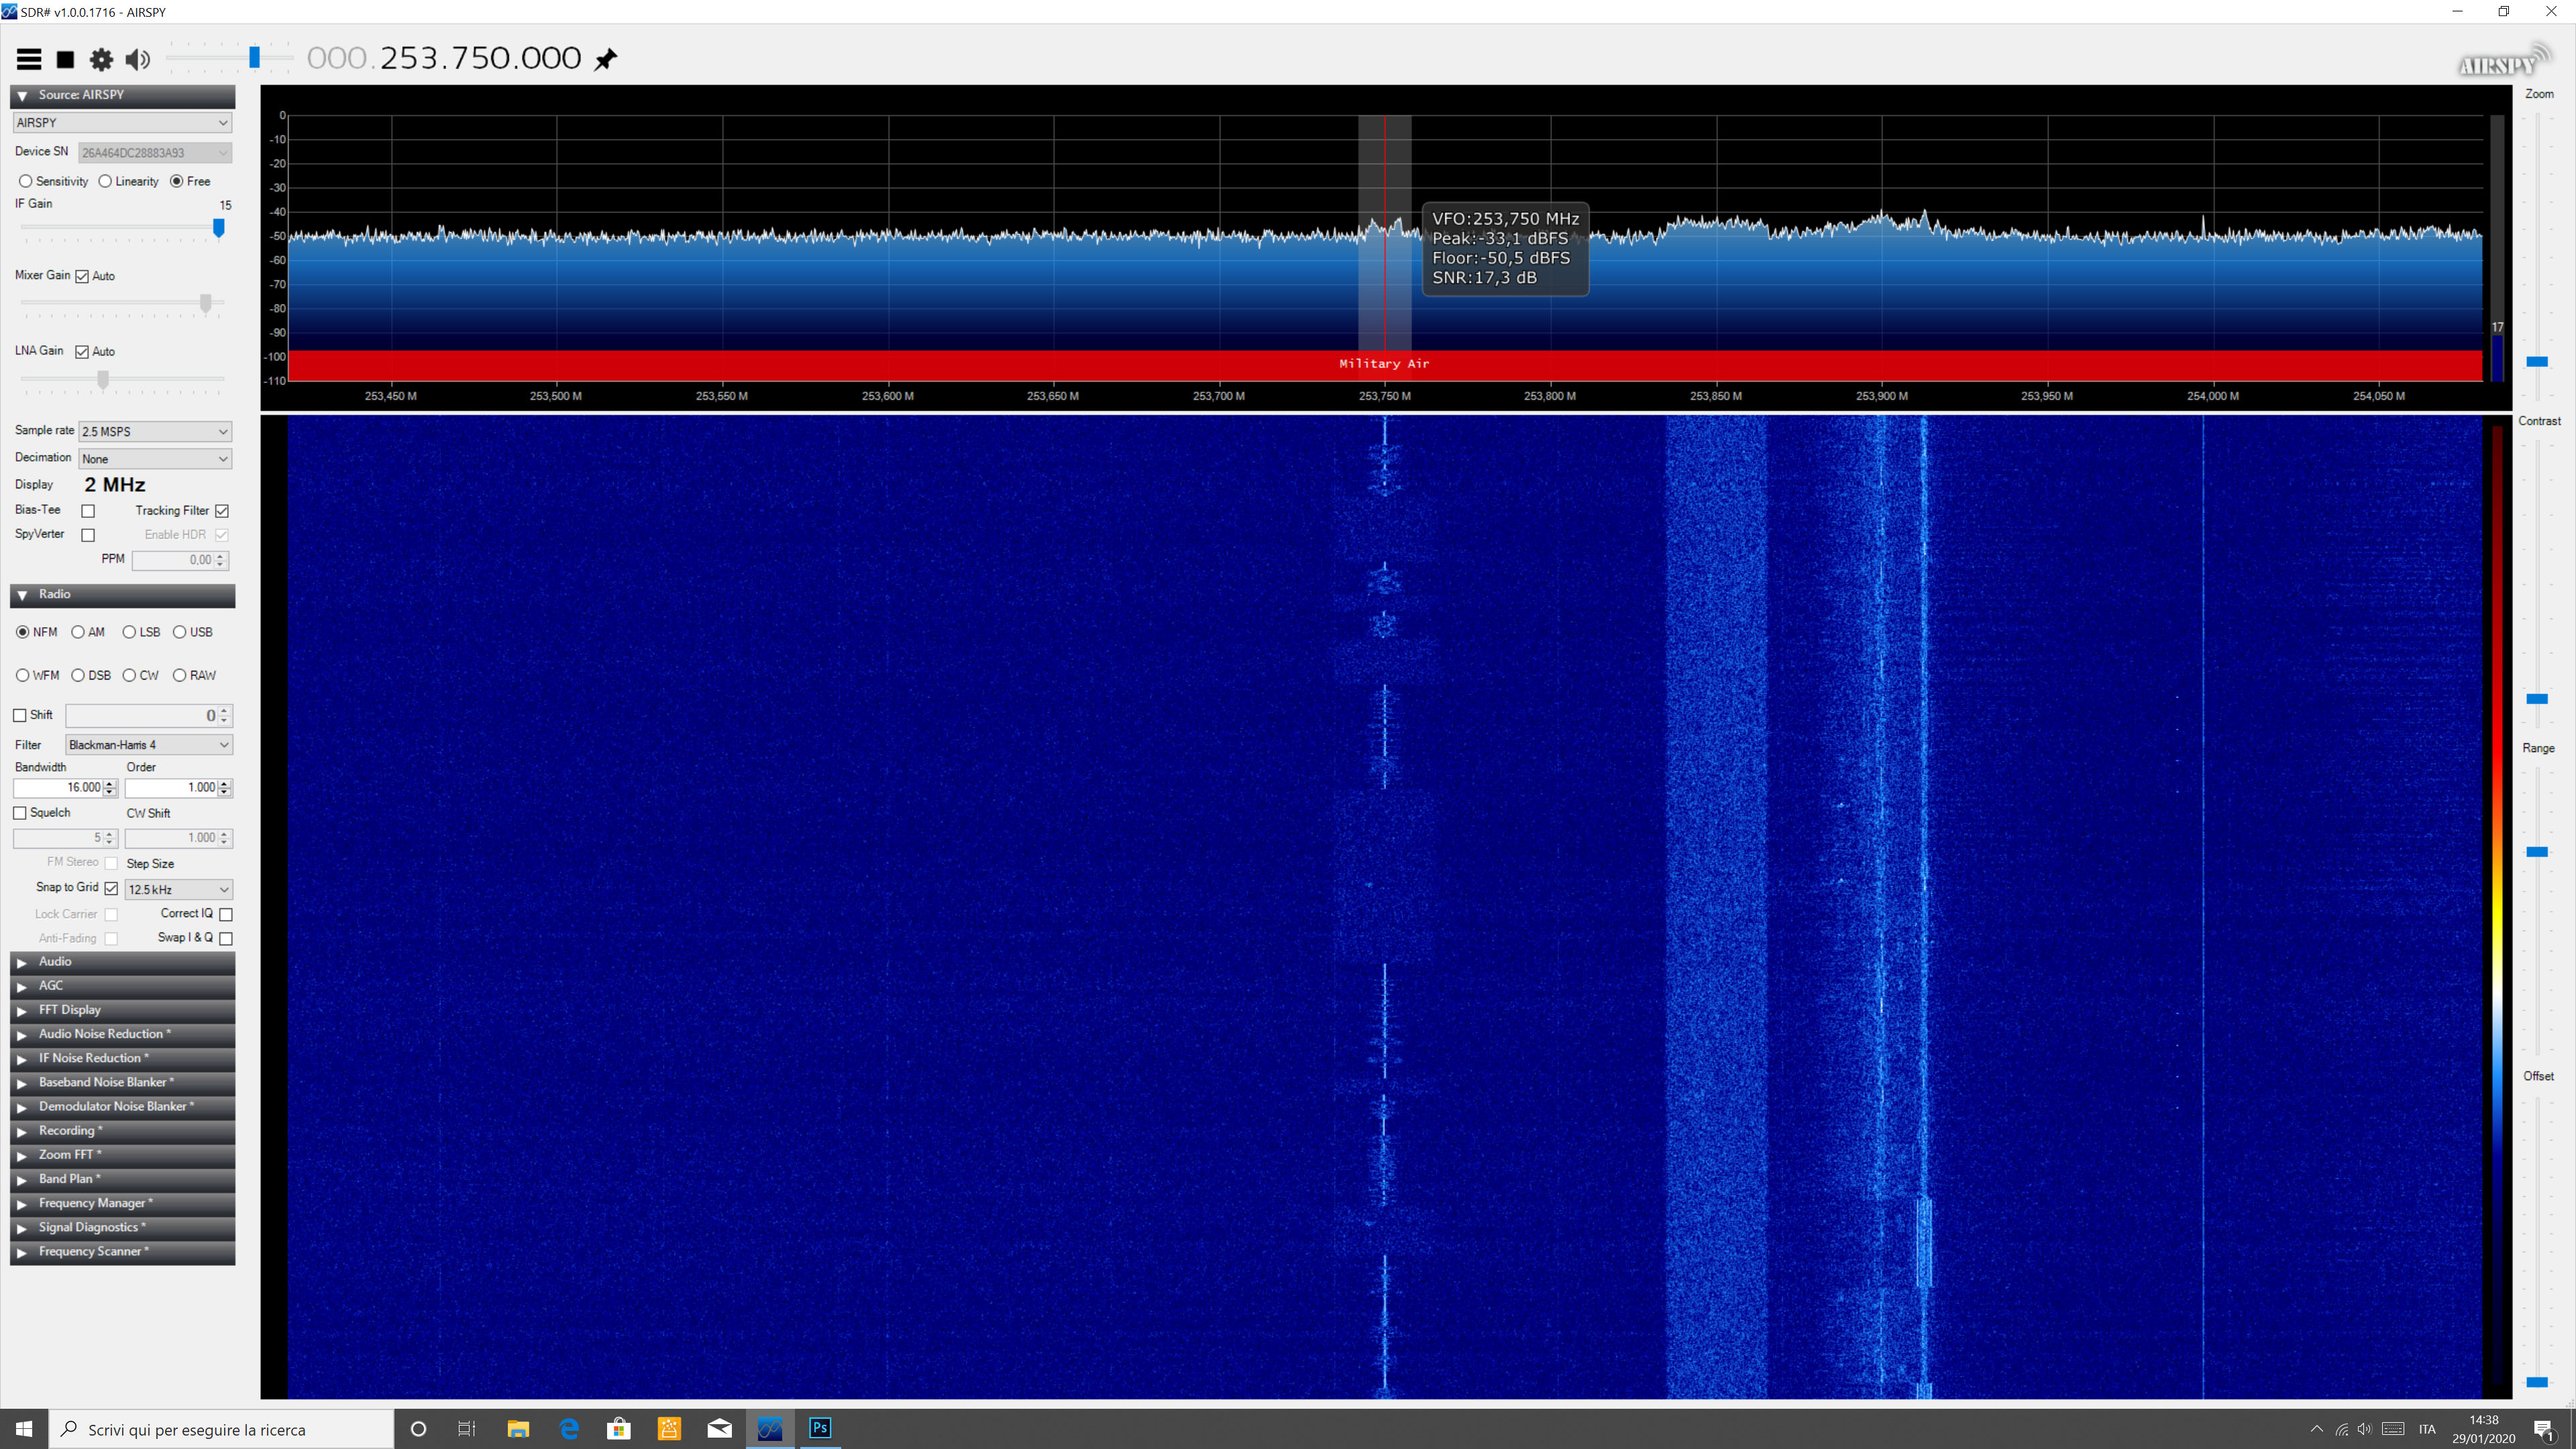Screen dimensions: 2576x1449
Task: Click the PPM value field
Action: coord(180,560)
